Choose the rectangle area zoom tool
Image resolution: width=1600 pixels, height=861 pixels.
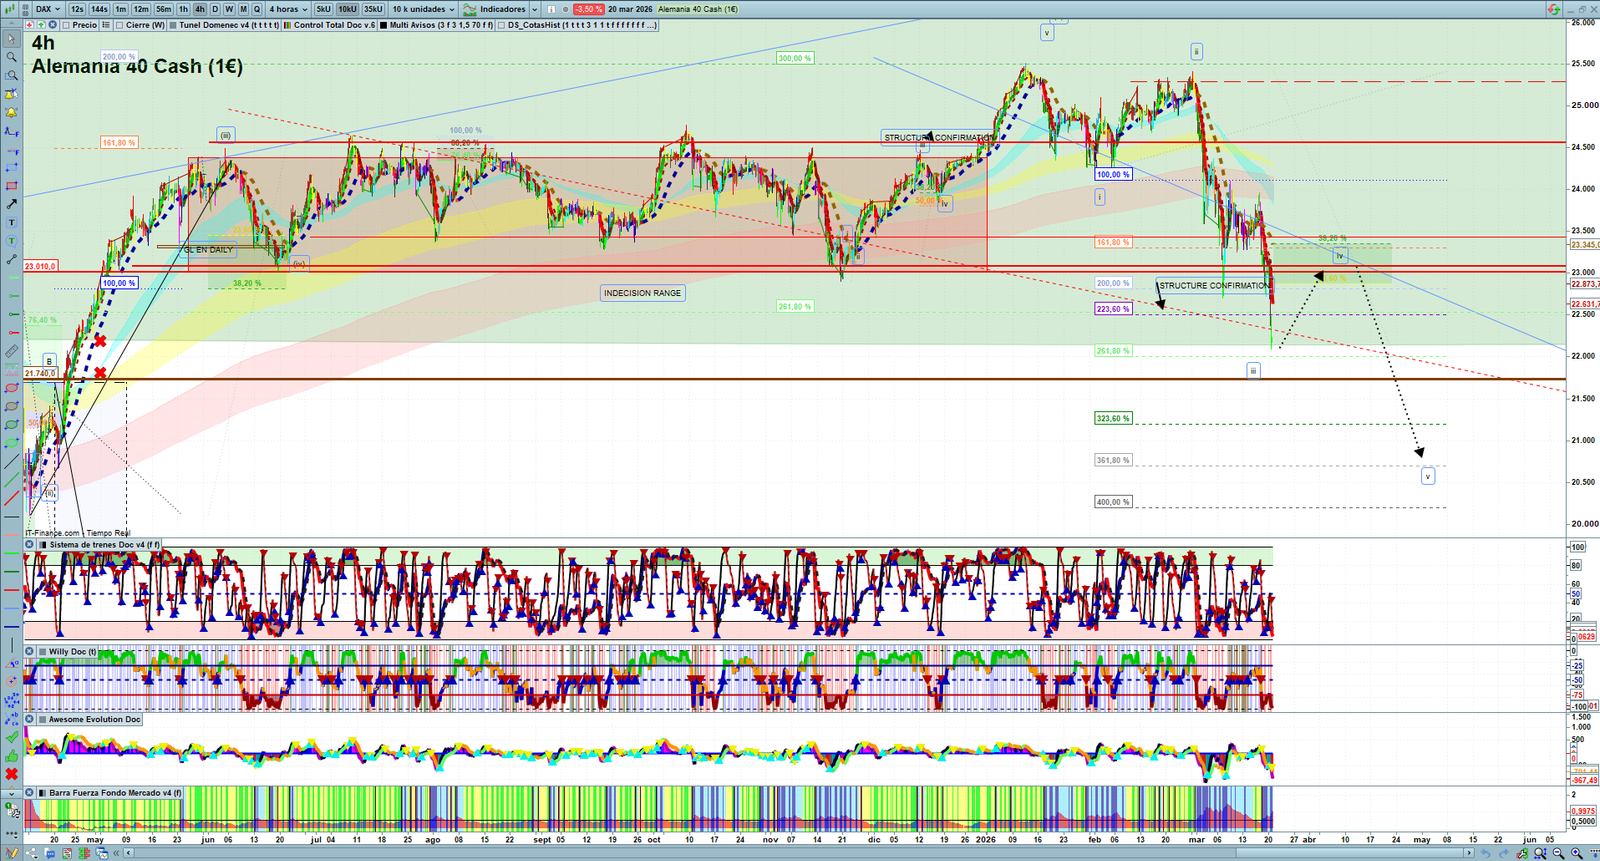pyautogui.click(x=11, y=75)
